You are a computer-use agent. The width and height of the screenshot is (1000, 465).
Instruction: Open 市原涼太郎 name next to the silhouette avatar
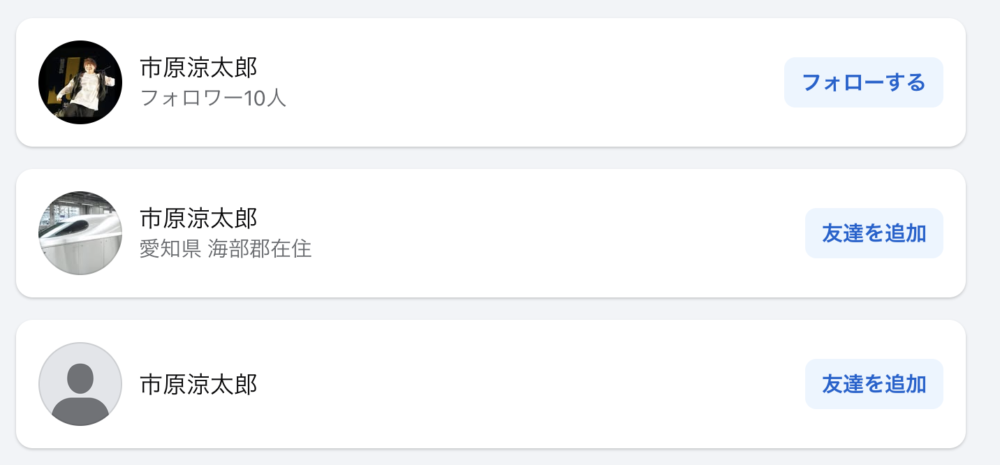click(x=198, y=384)
